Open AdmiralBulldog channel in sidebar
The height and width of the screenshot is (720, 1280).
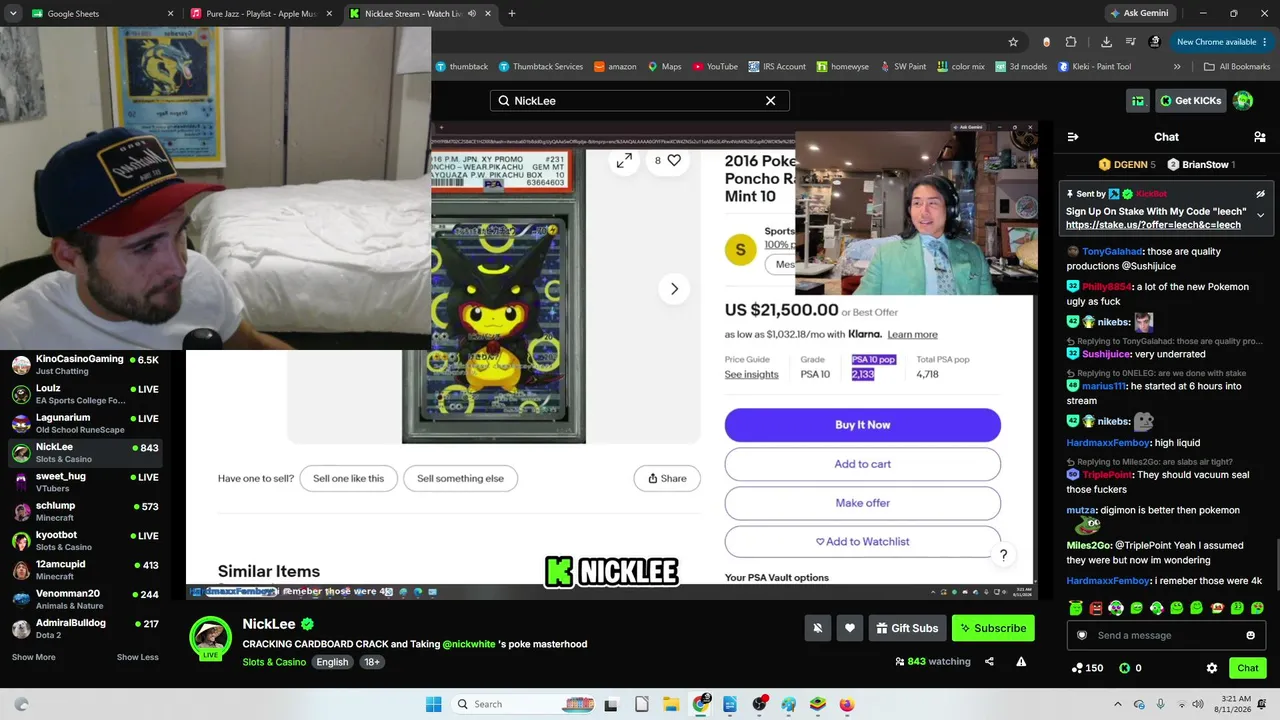85,629
